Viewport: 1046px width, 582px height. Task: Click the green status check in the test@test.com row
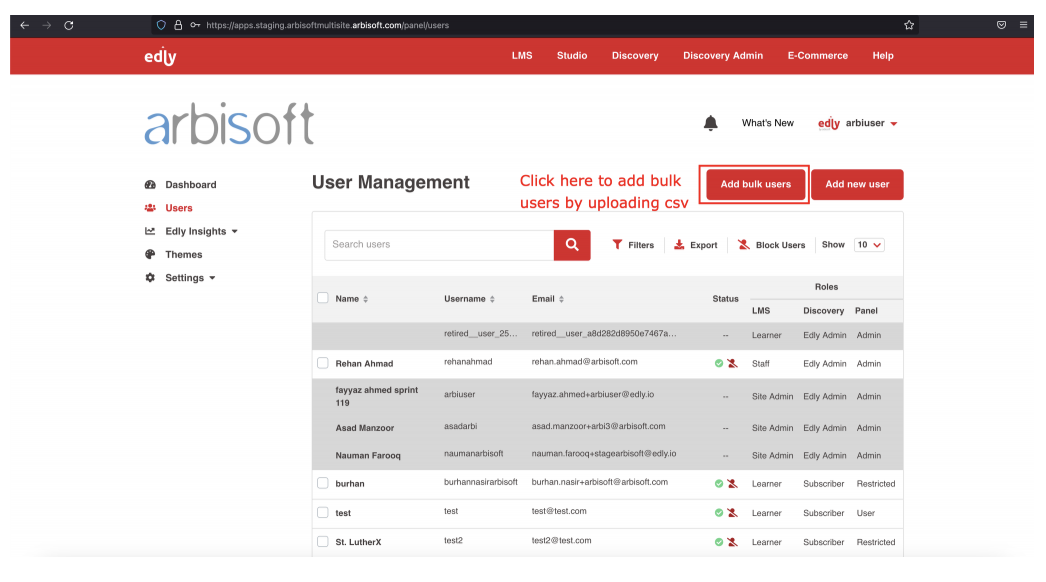click(x=718, y=513)
